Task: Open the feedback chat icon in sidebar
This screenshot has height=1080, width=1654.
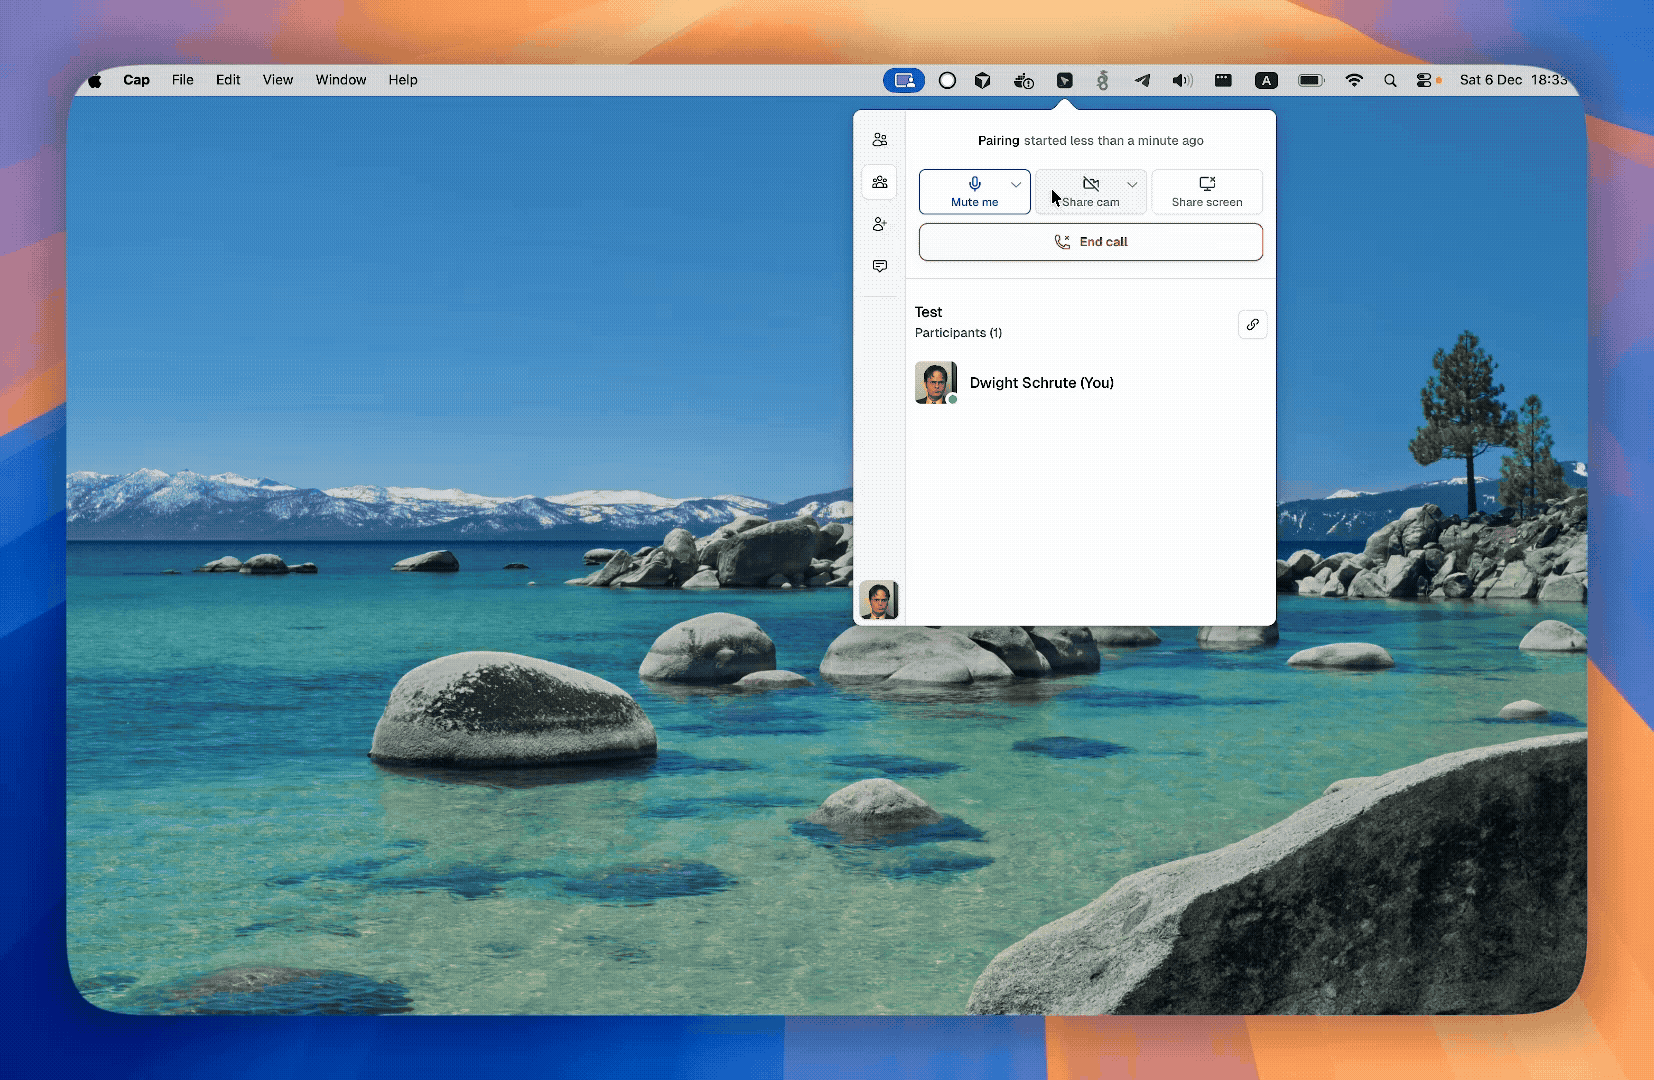Action: click(879, 266)
